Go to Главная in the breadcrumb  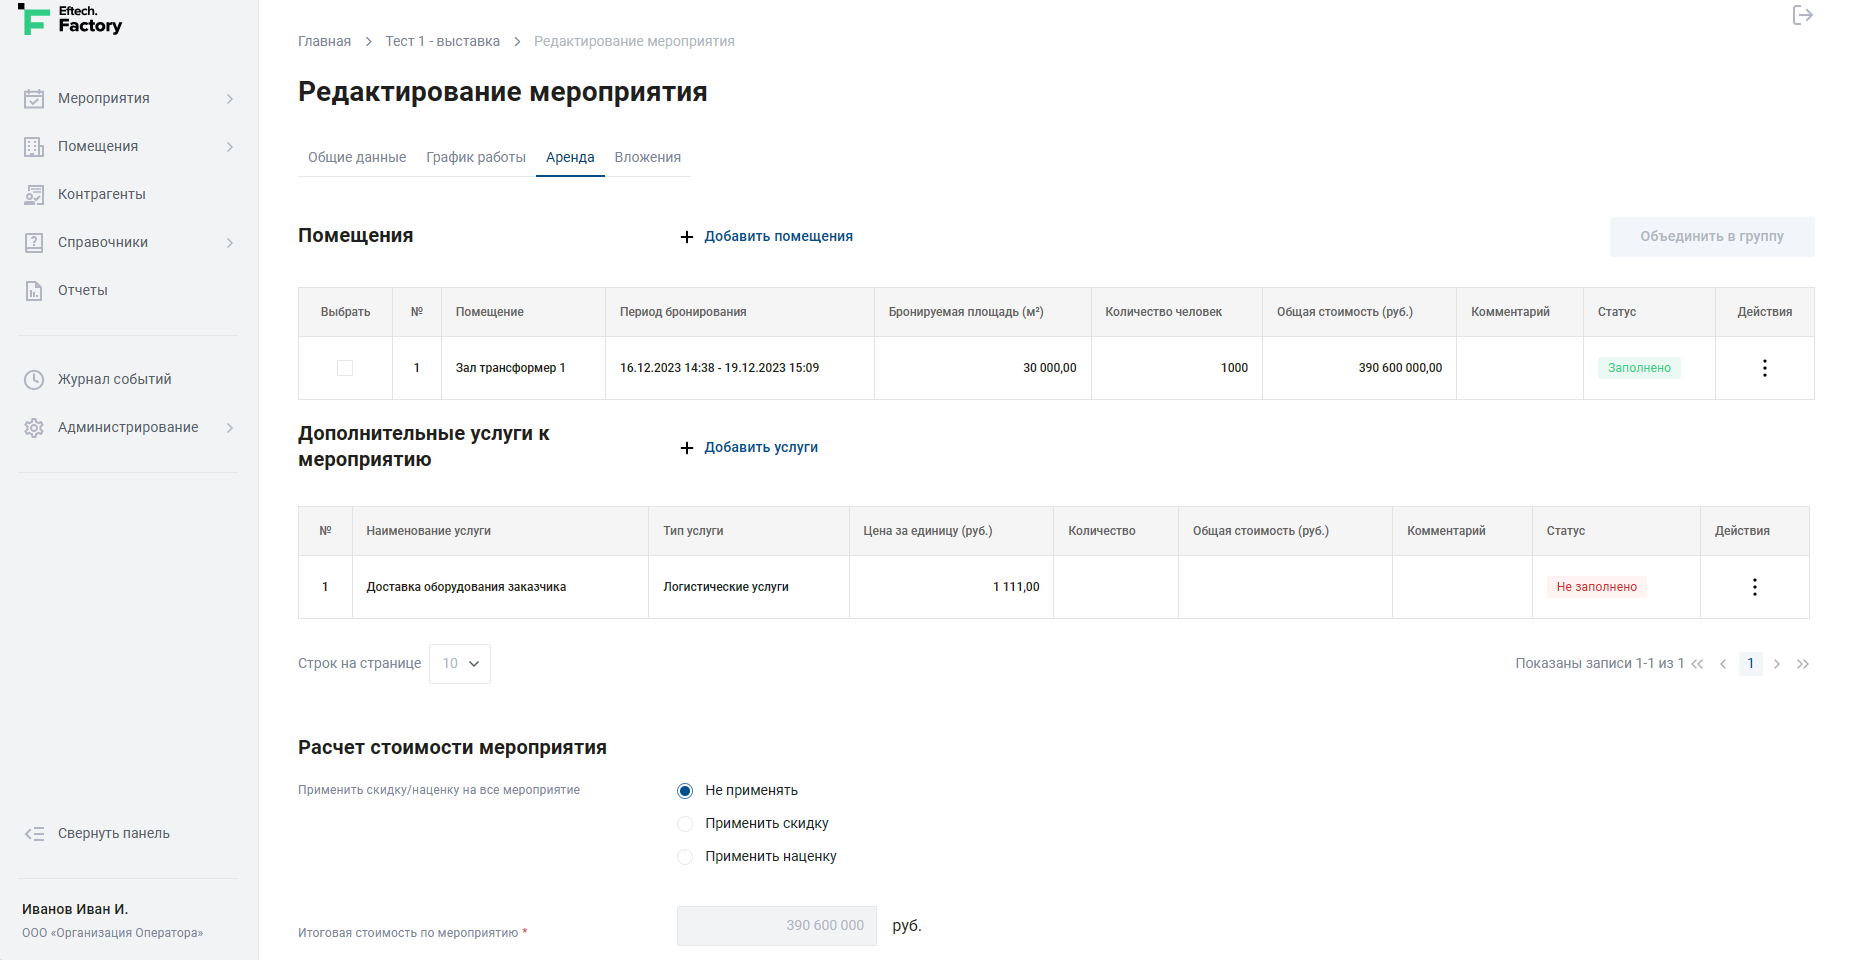click(324, 41)
